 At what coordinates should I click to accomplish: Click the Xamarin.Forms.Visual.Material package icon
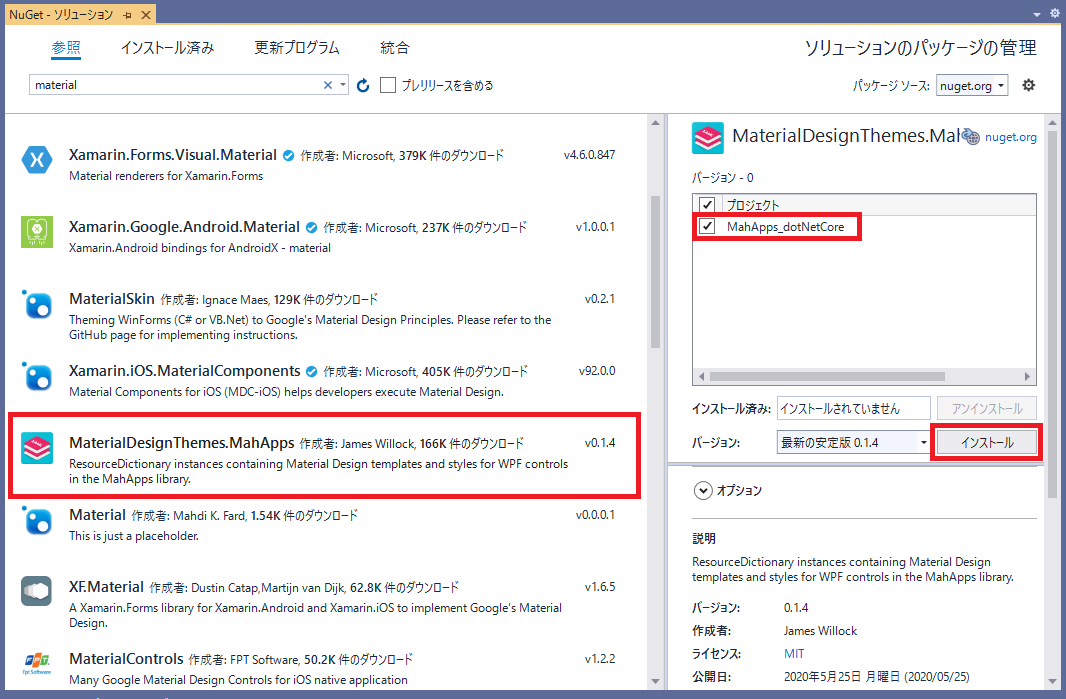pyautogui.click(x=37, y=160)
